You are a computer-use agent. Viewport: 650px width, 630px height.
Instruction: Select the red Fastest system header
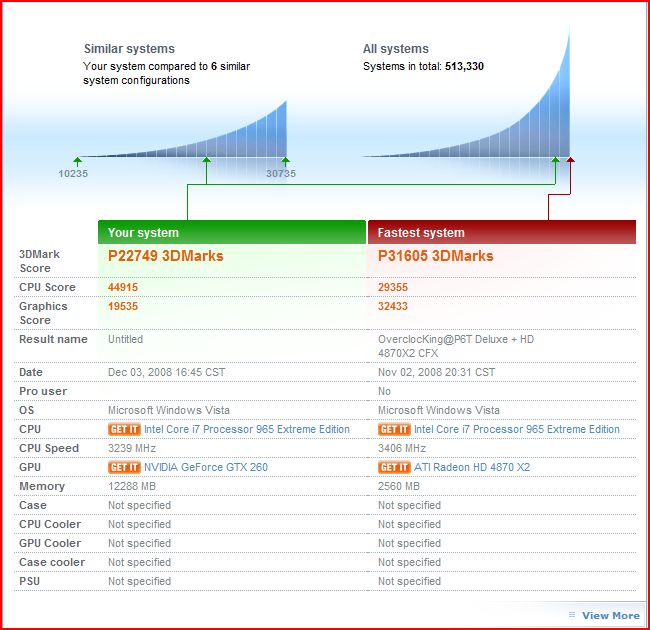pos(502,232)
